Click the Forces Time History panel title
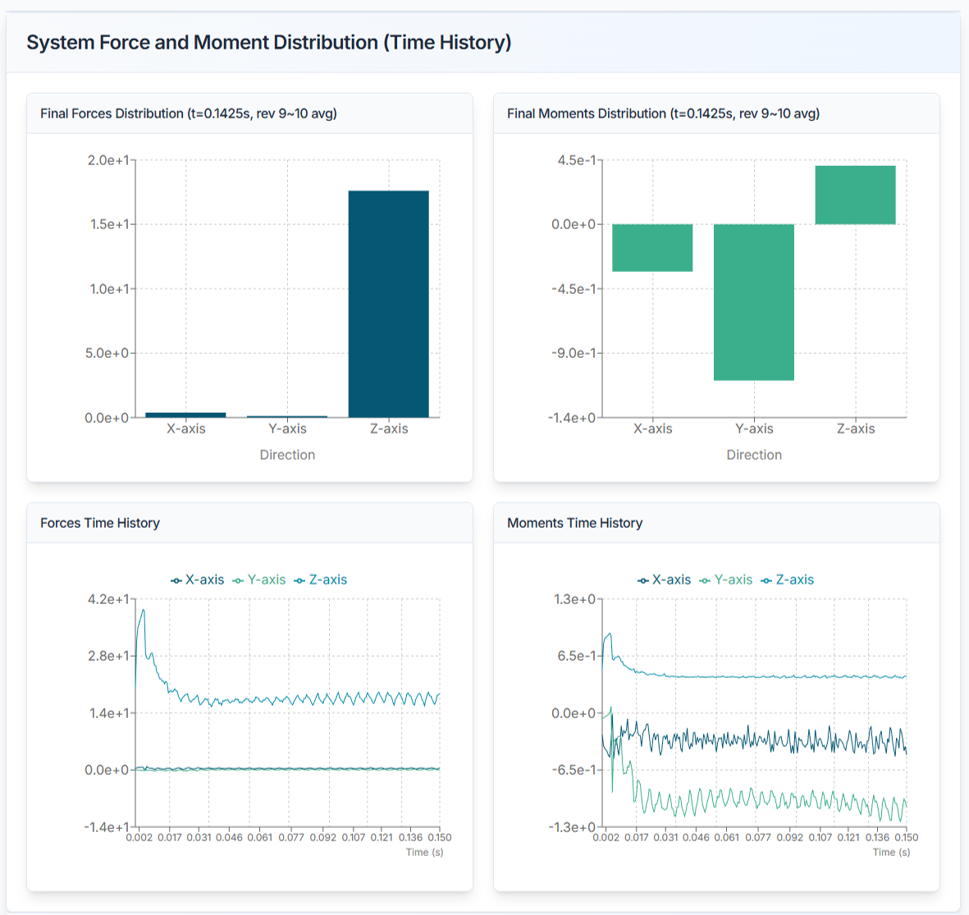Image resolution: width=969 pixels, height=915 pixels. [x=100, y=523]
